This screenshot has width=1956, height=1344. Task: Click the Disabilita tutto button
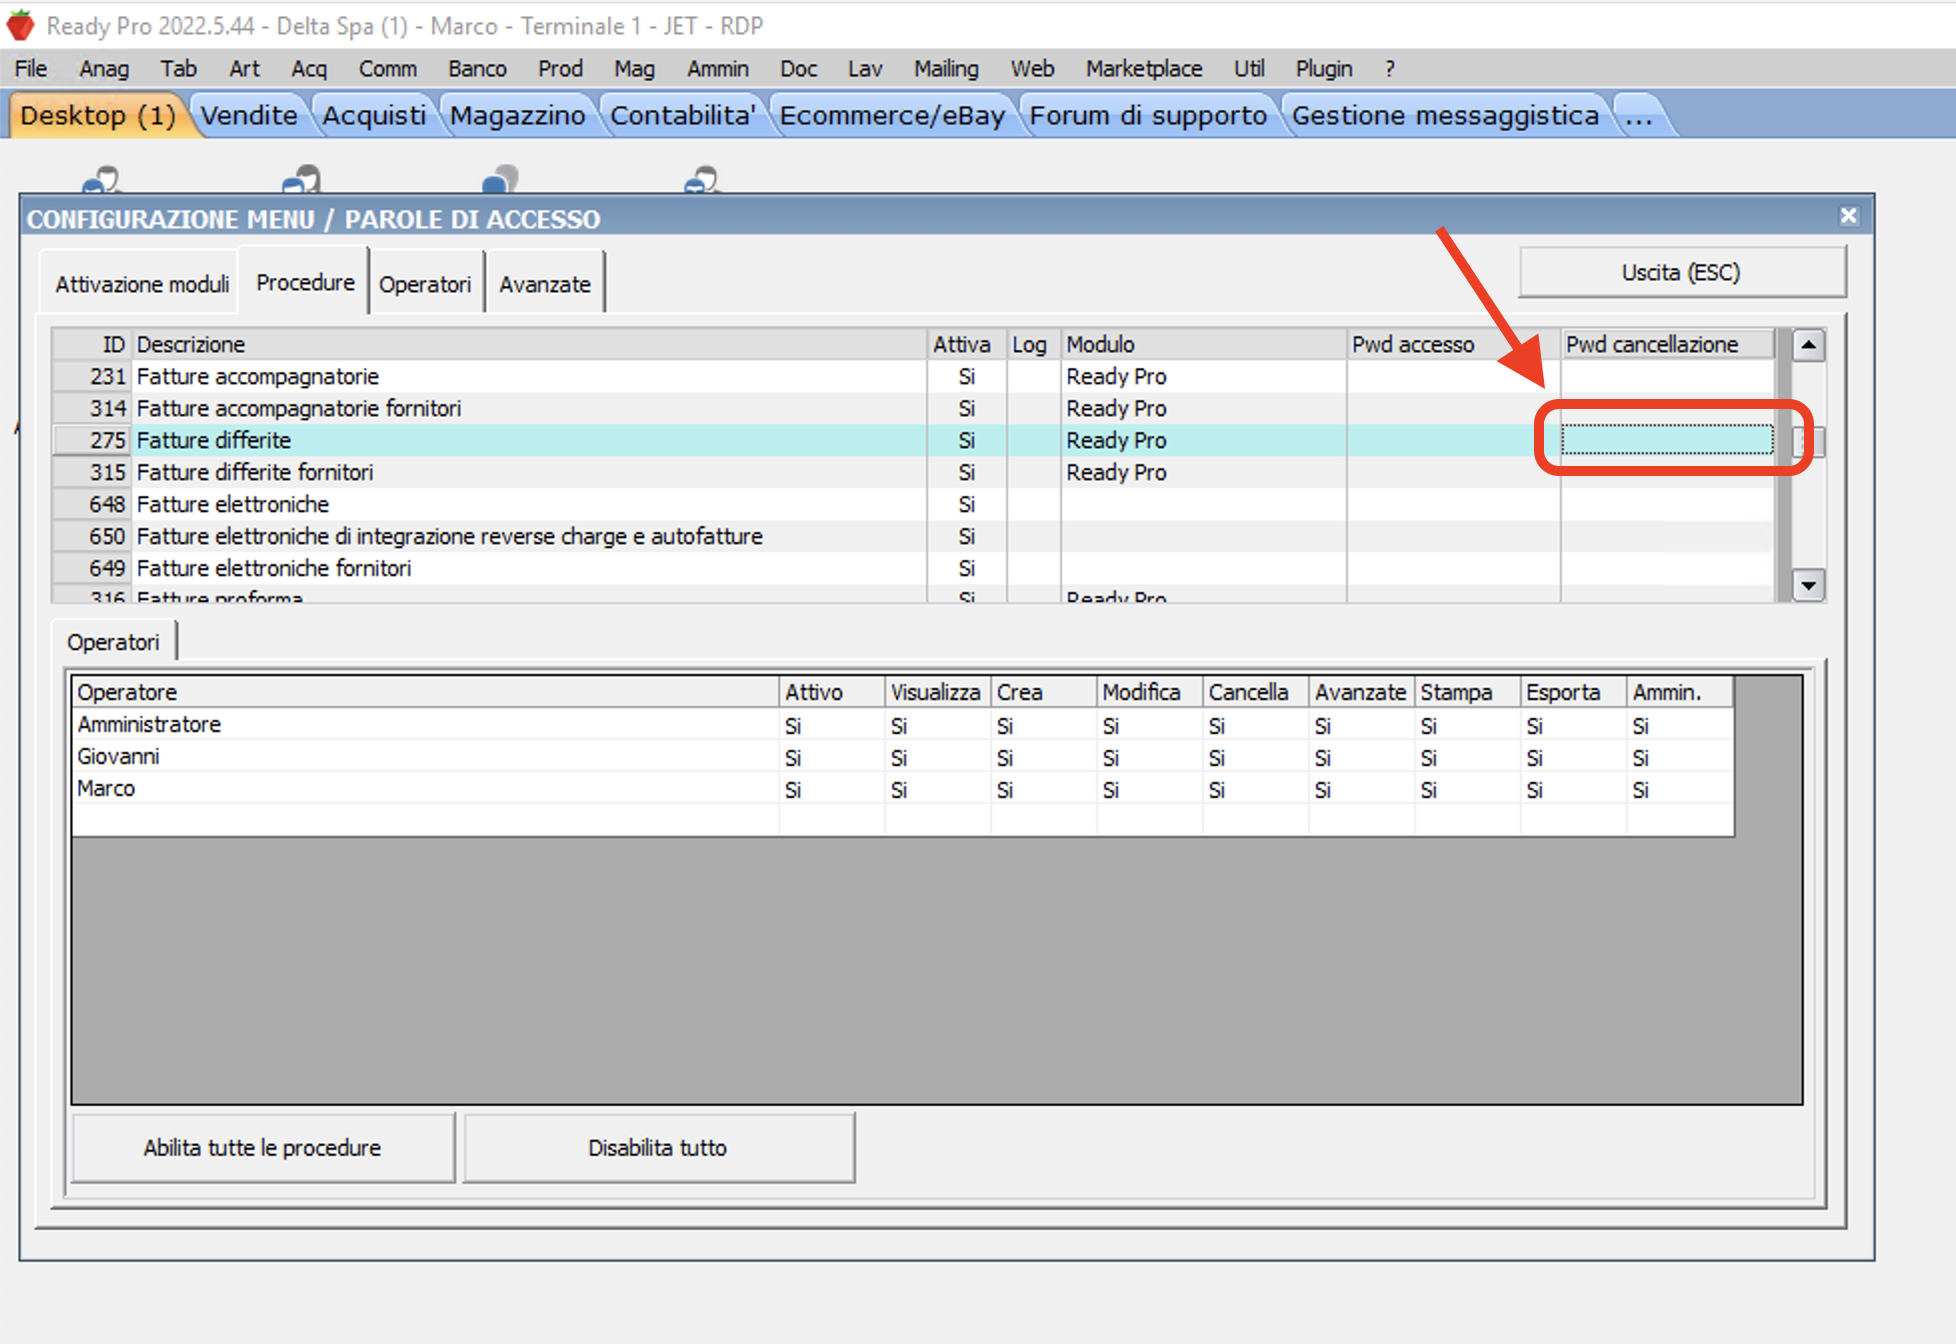coord(658,1147)
